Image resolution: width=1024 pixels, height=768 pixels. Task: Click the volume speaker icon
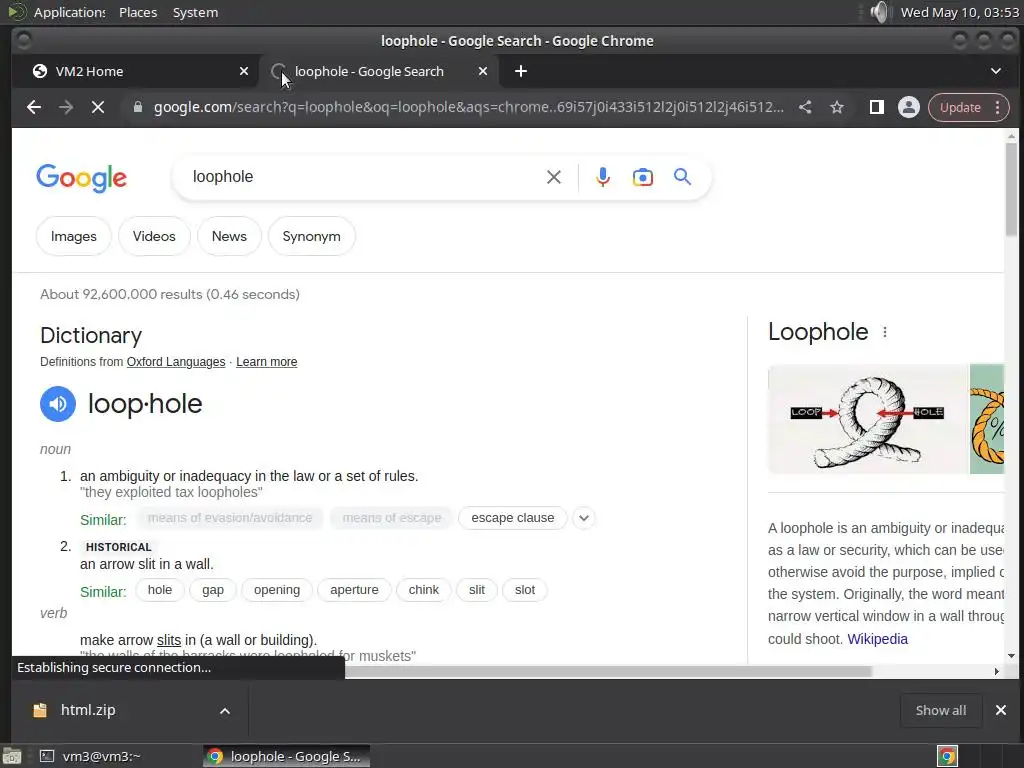click(880, 12)
